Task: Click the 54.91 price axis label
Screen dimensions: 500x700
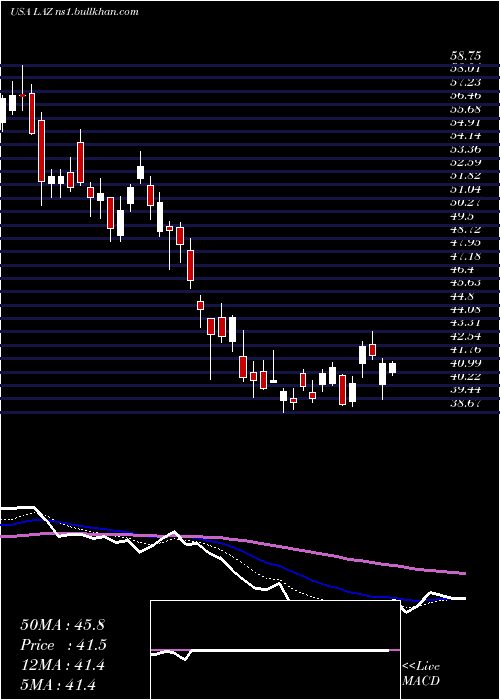Action: pos(465,122)
